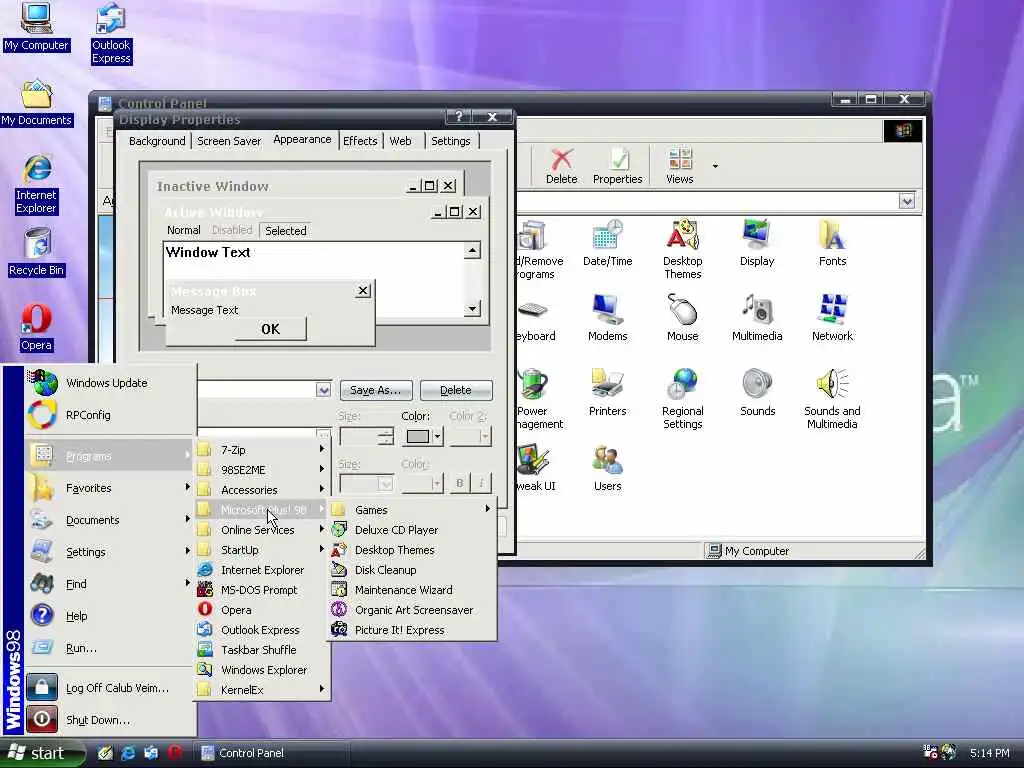This screenshot has height=768, width=1024.
Task: Open the Multimedia control panel icon
Action: click(x=757, y=318)
